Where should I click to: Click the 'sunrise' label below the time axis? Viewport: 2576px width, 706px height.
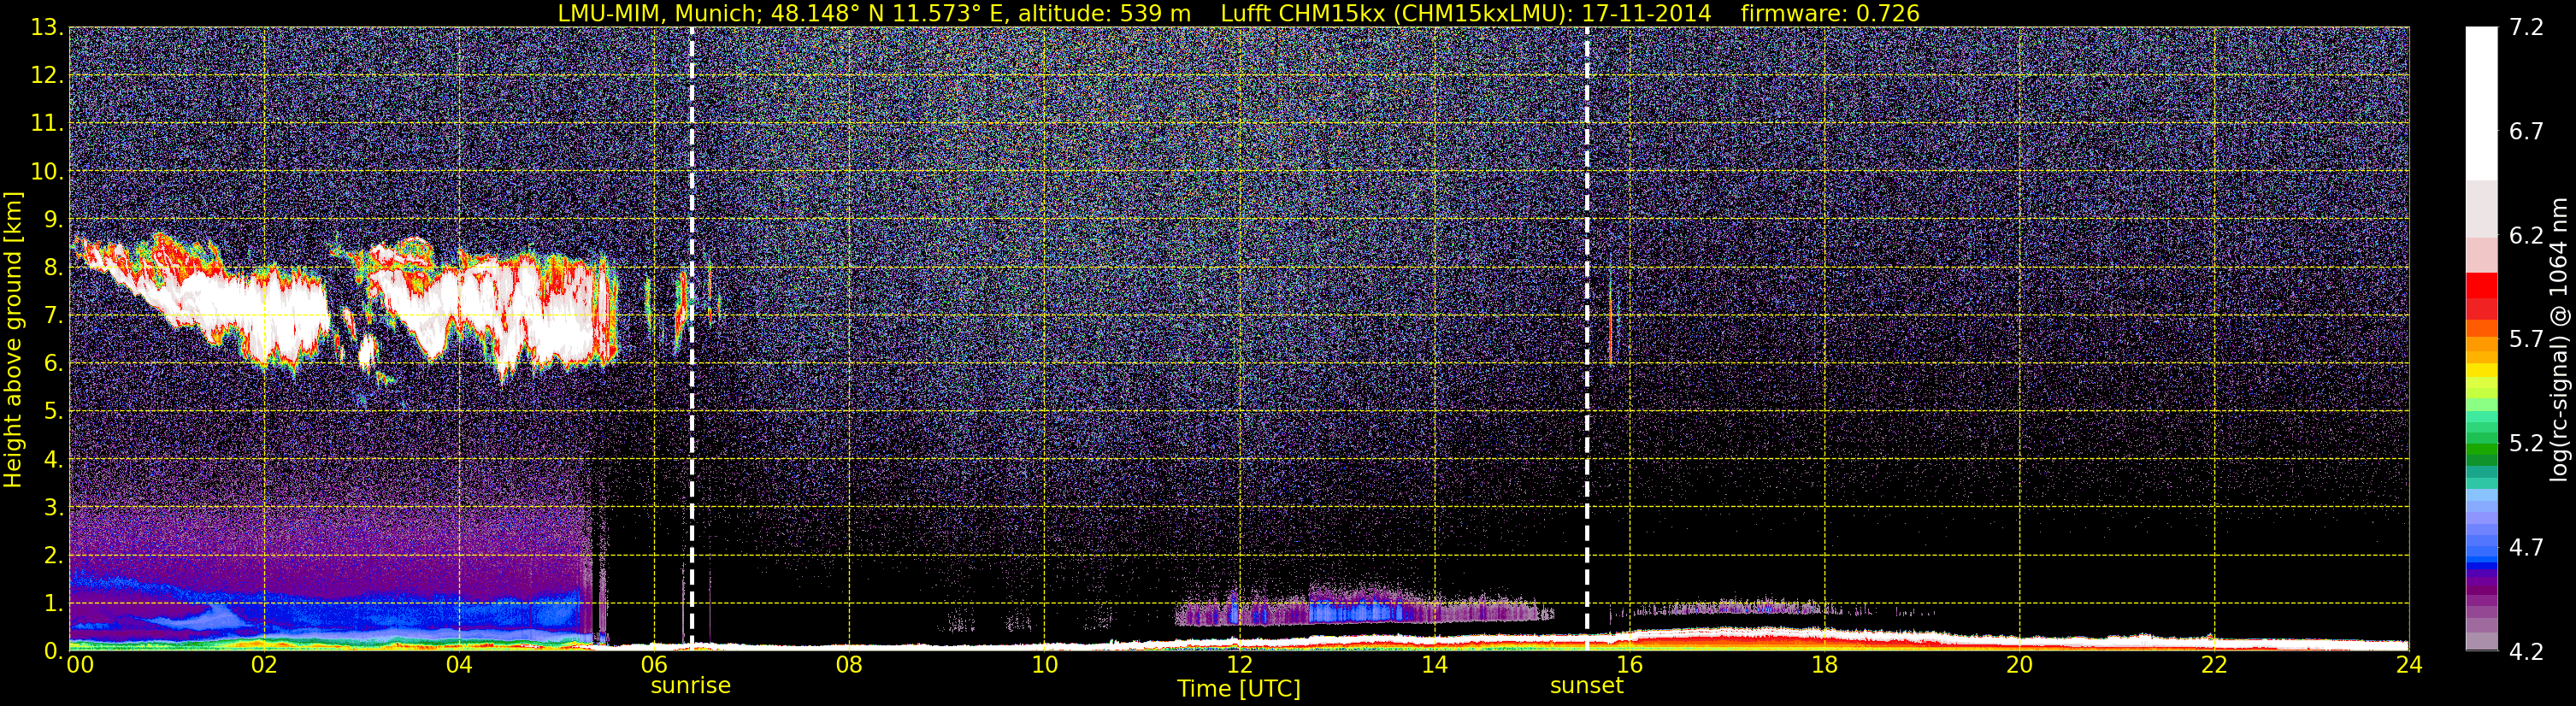click(x=691, y=686)
